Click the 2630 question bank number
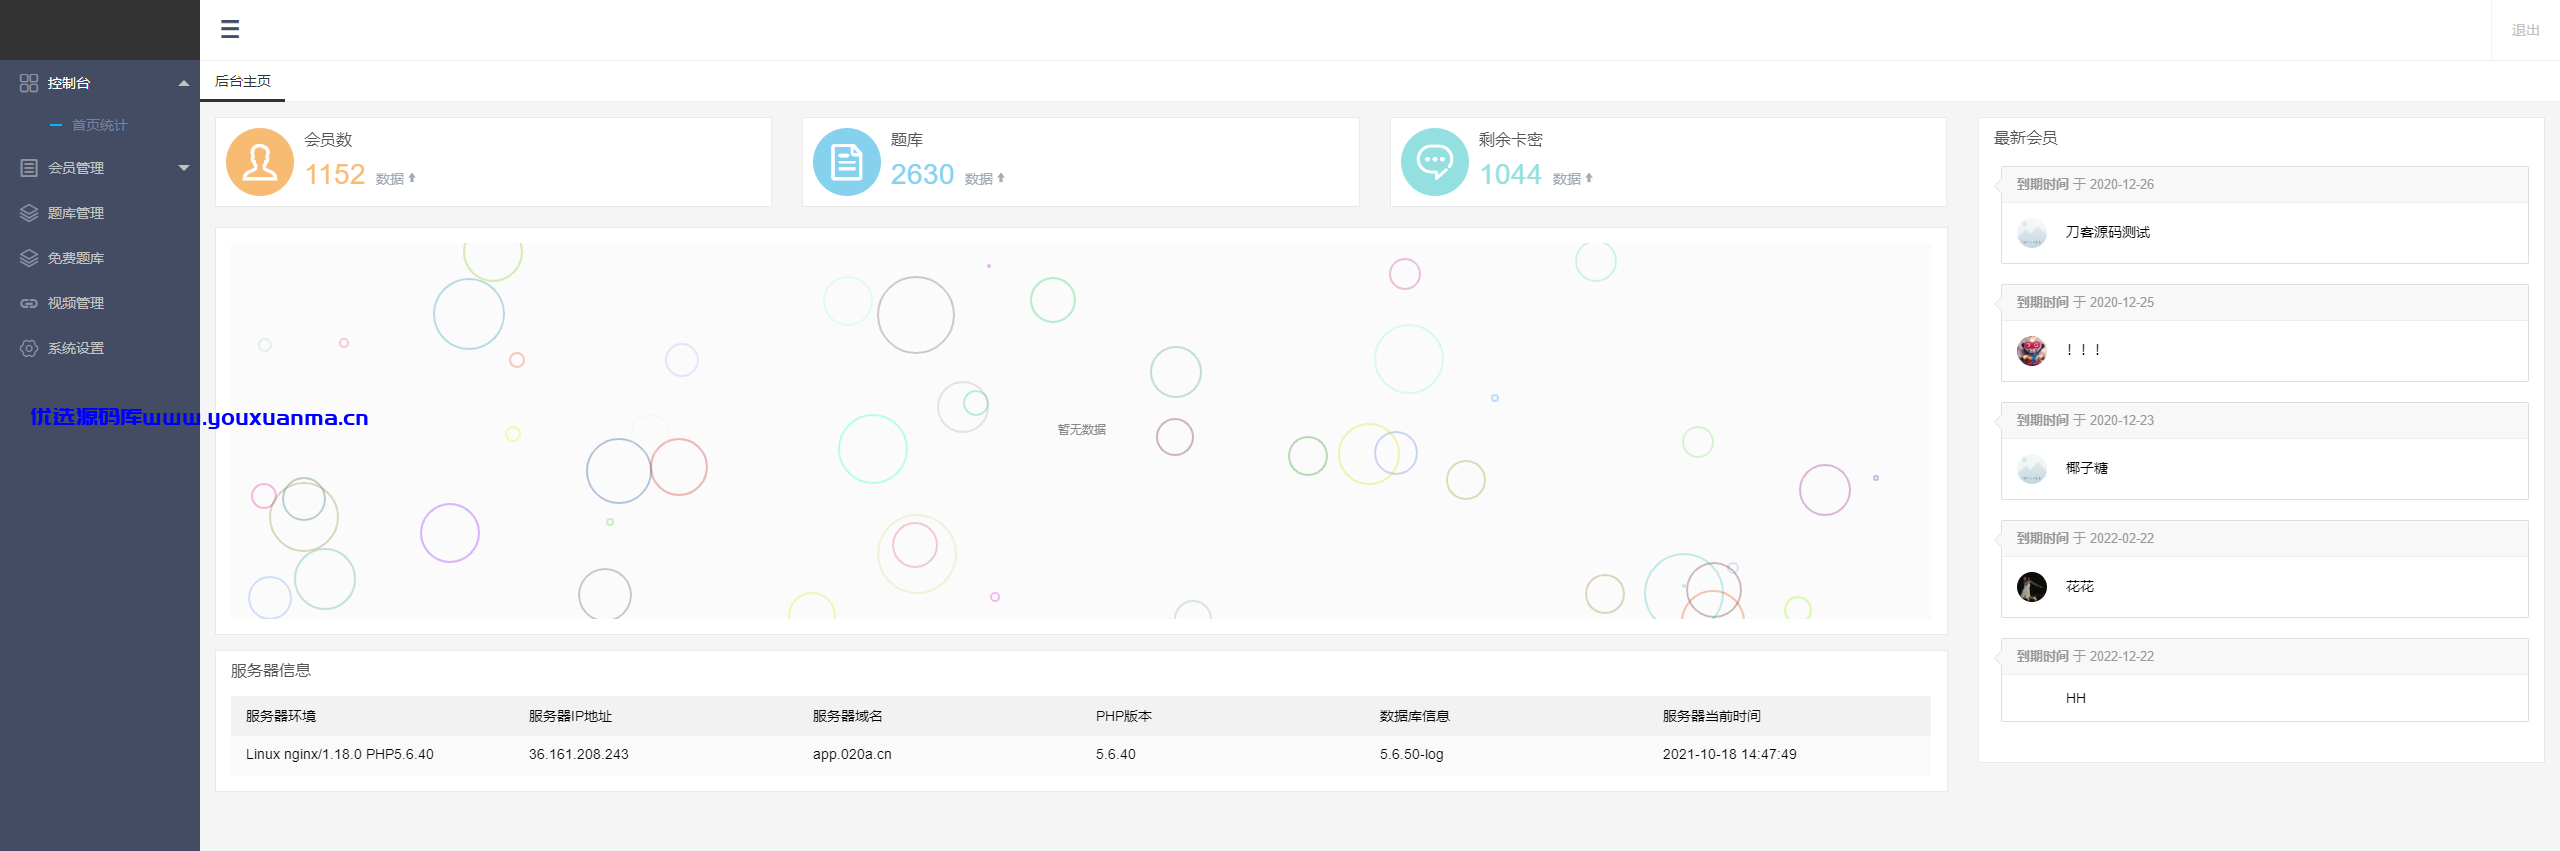The image size is (2560, 851). 922,175
